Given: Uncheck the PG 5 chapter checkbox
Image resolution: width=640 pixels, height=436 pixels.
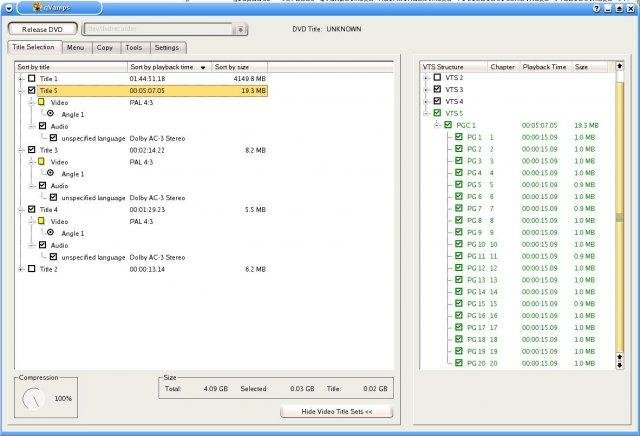Looking at the screenshot, I should [x=459, y=184].
